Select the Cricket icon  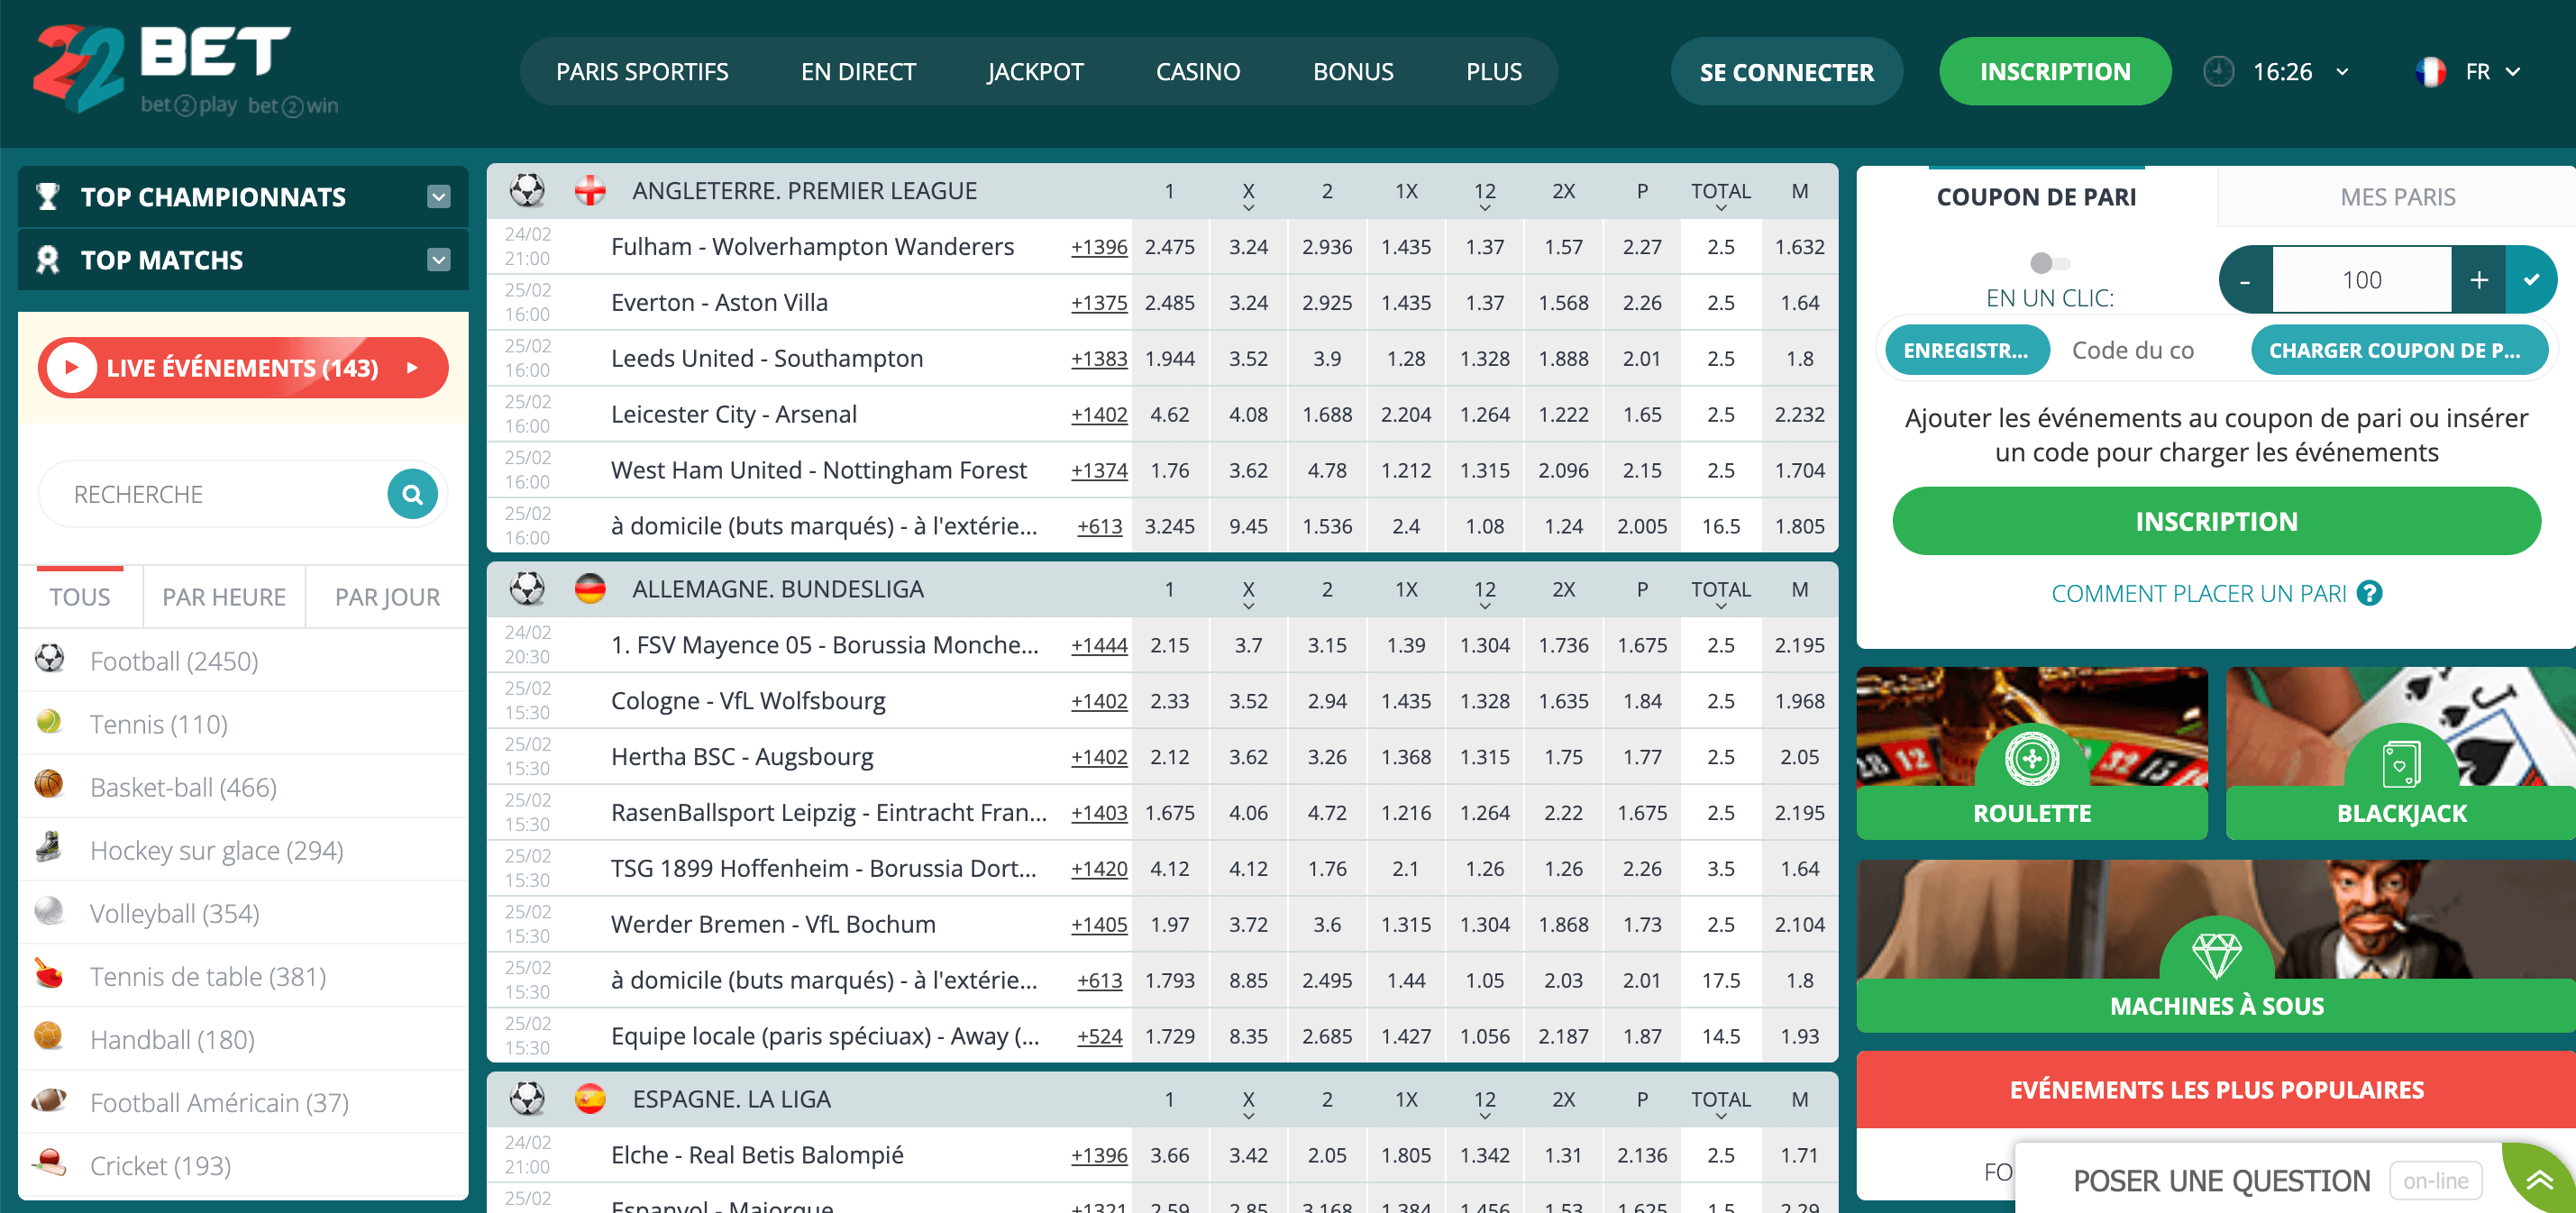49,1163
